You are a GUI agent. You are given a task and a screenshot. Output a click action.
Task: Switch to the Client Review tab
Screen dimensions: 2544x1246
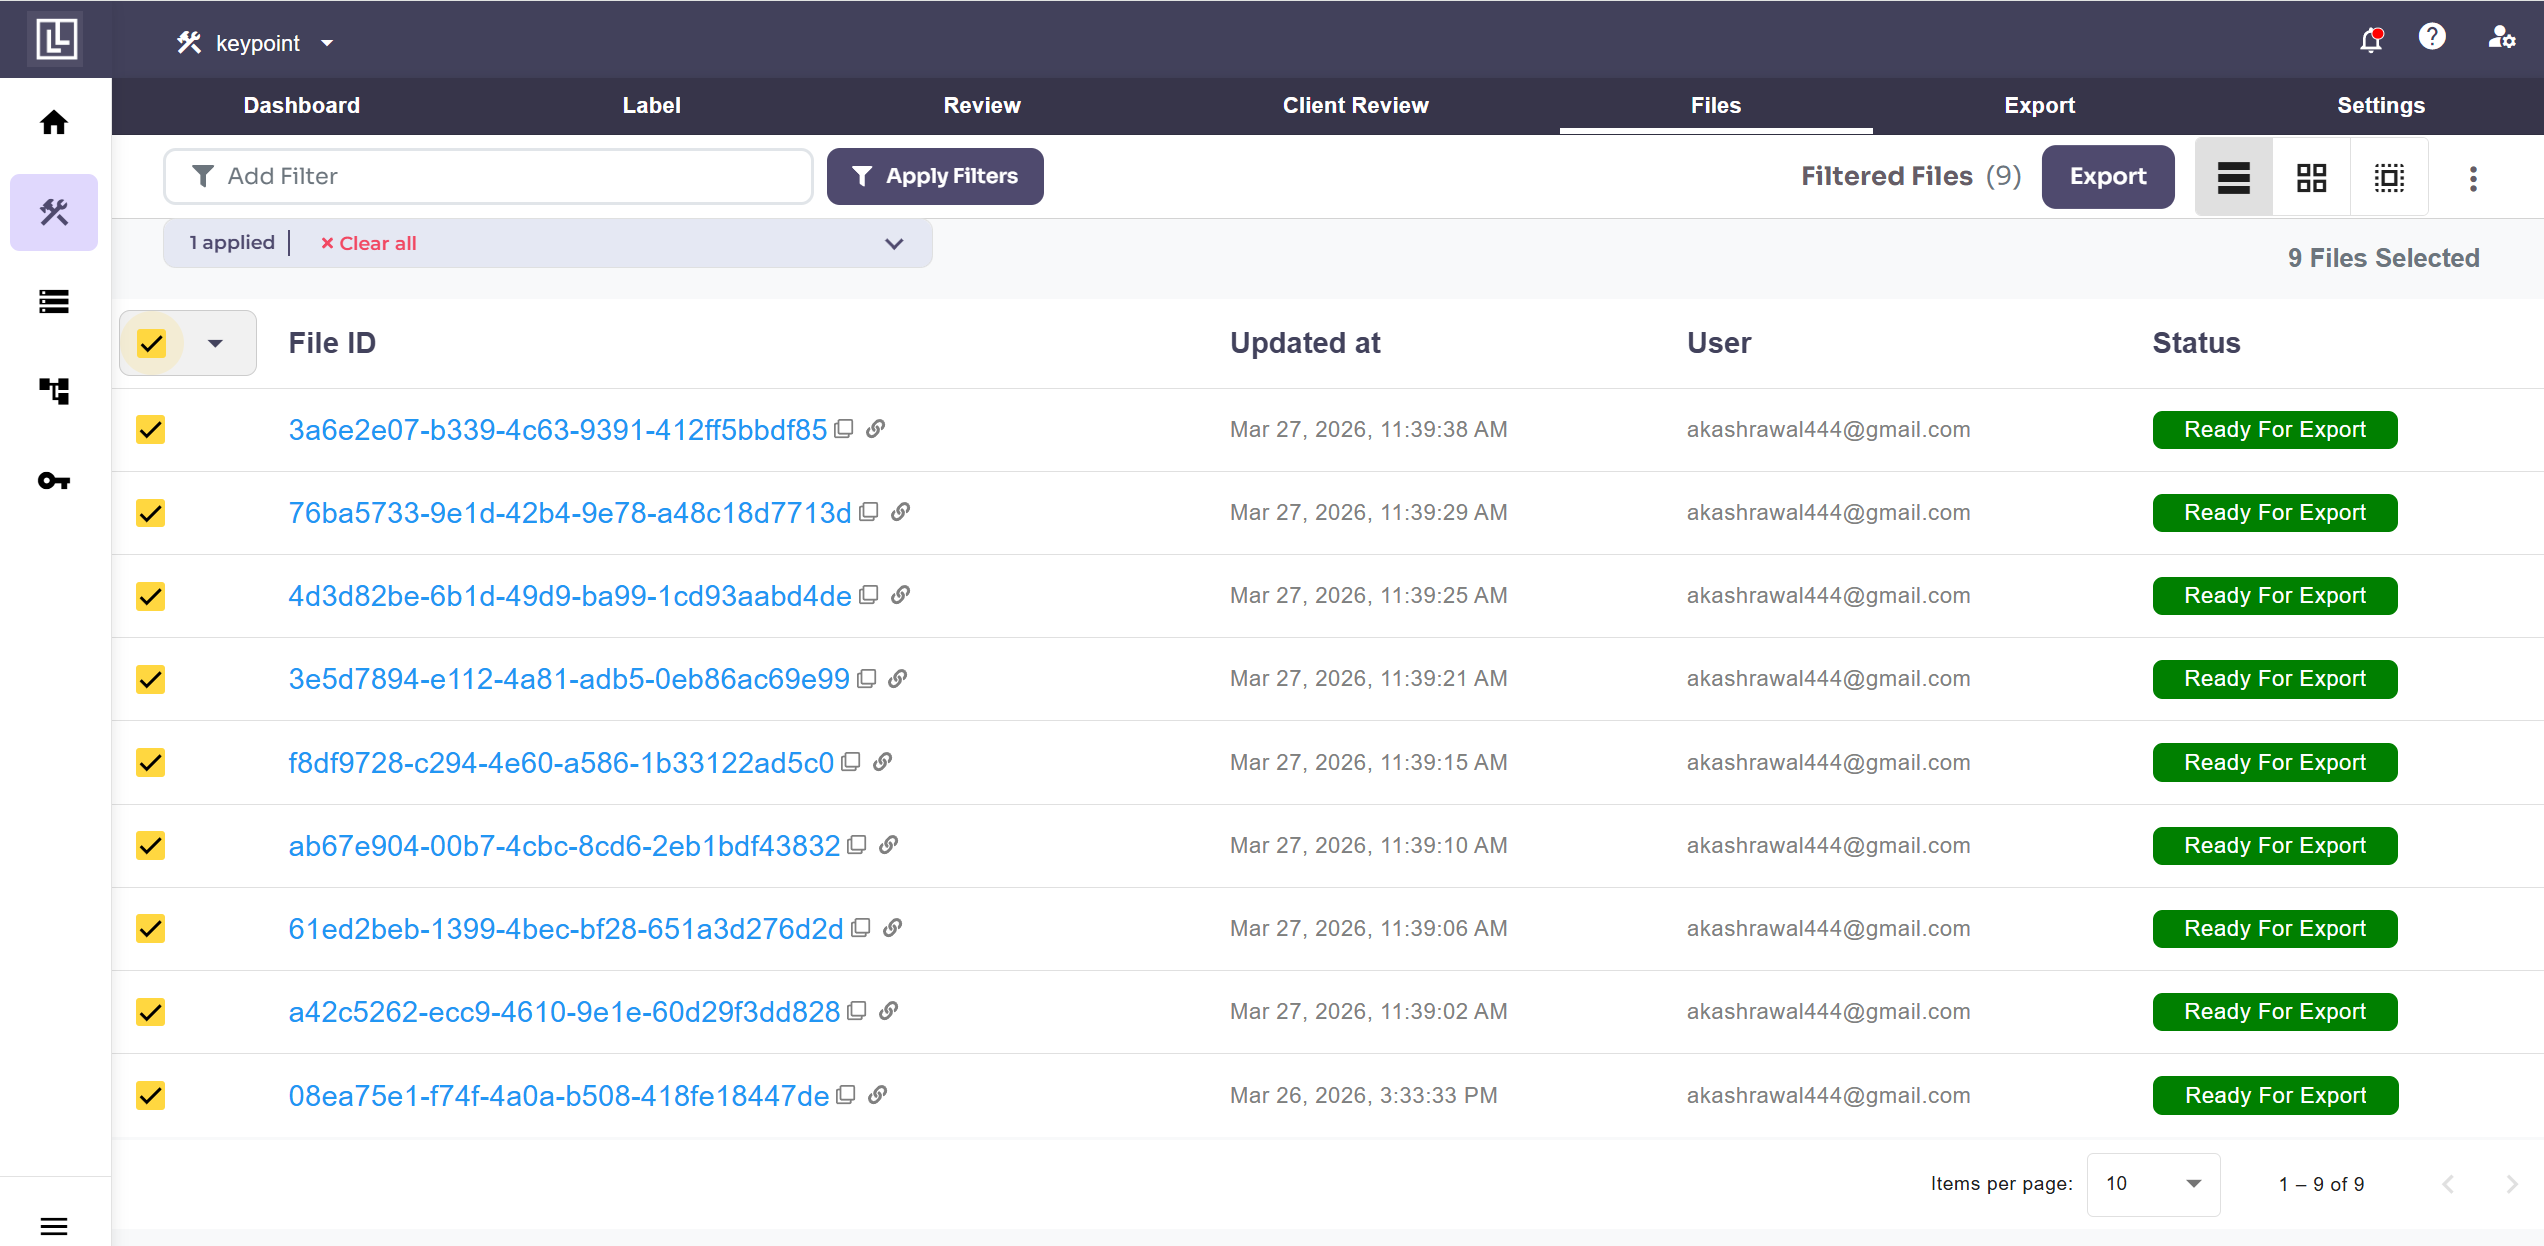click(1355, 105)
